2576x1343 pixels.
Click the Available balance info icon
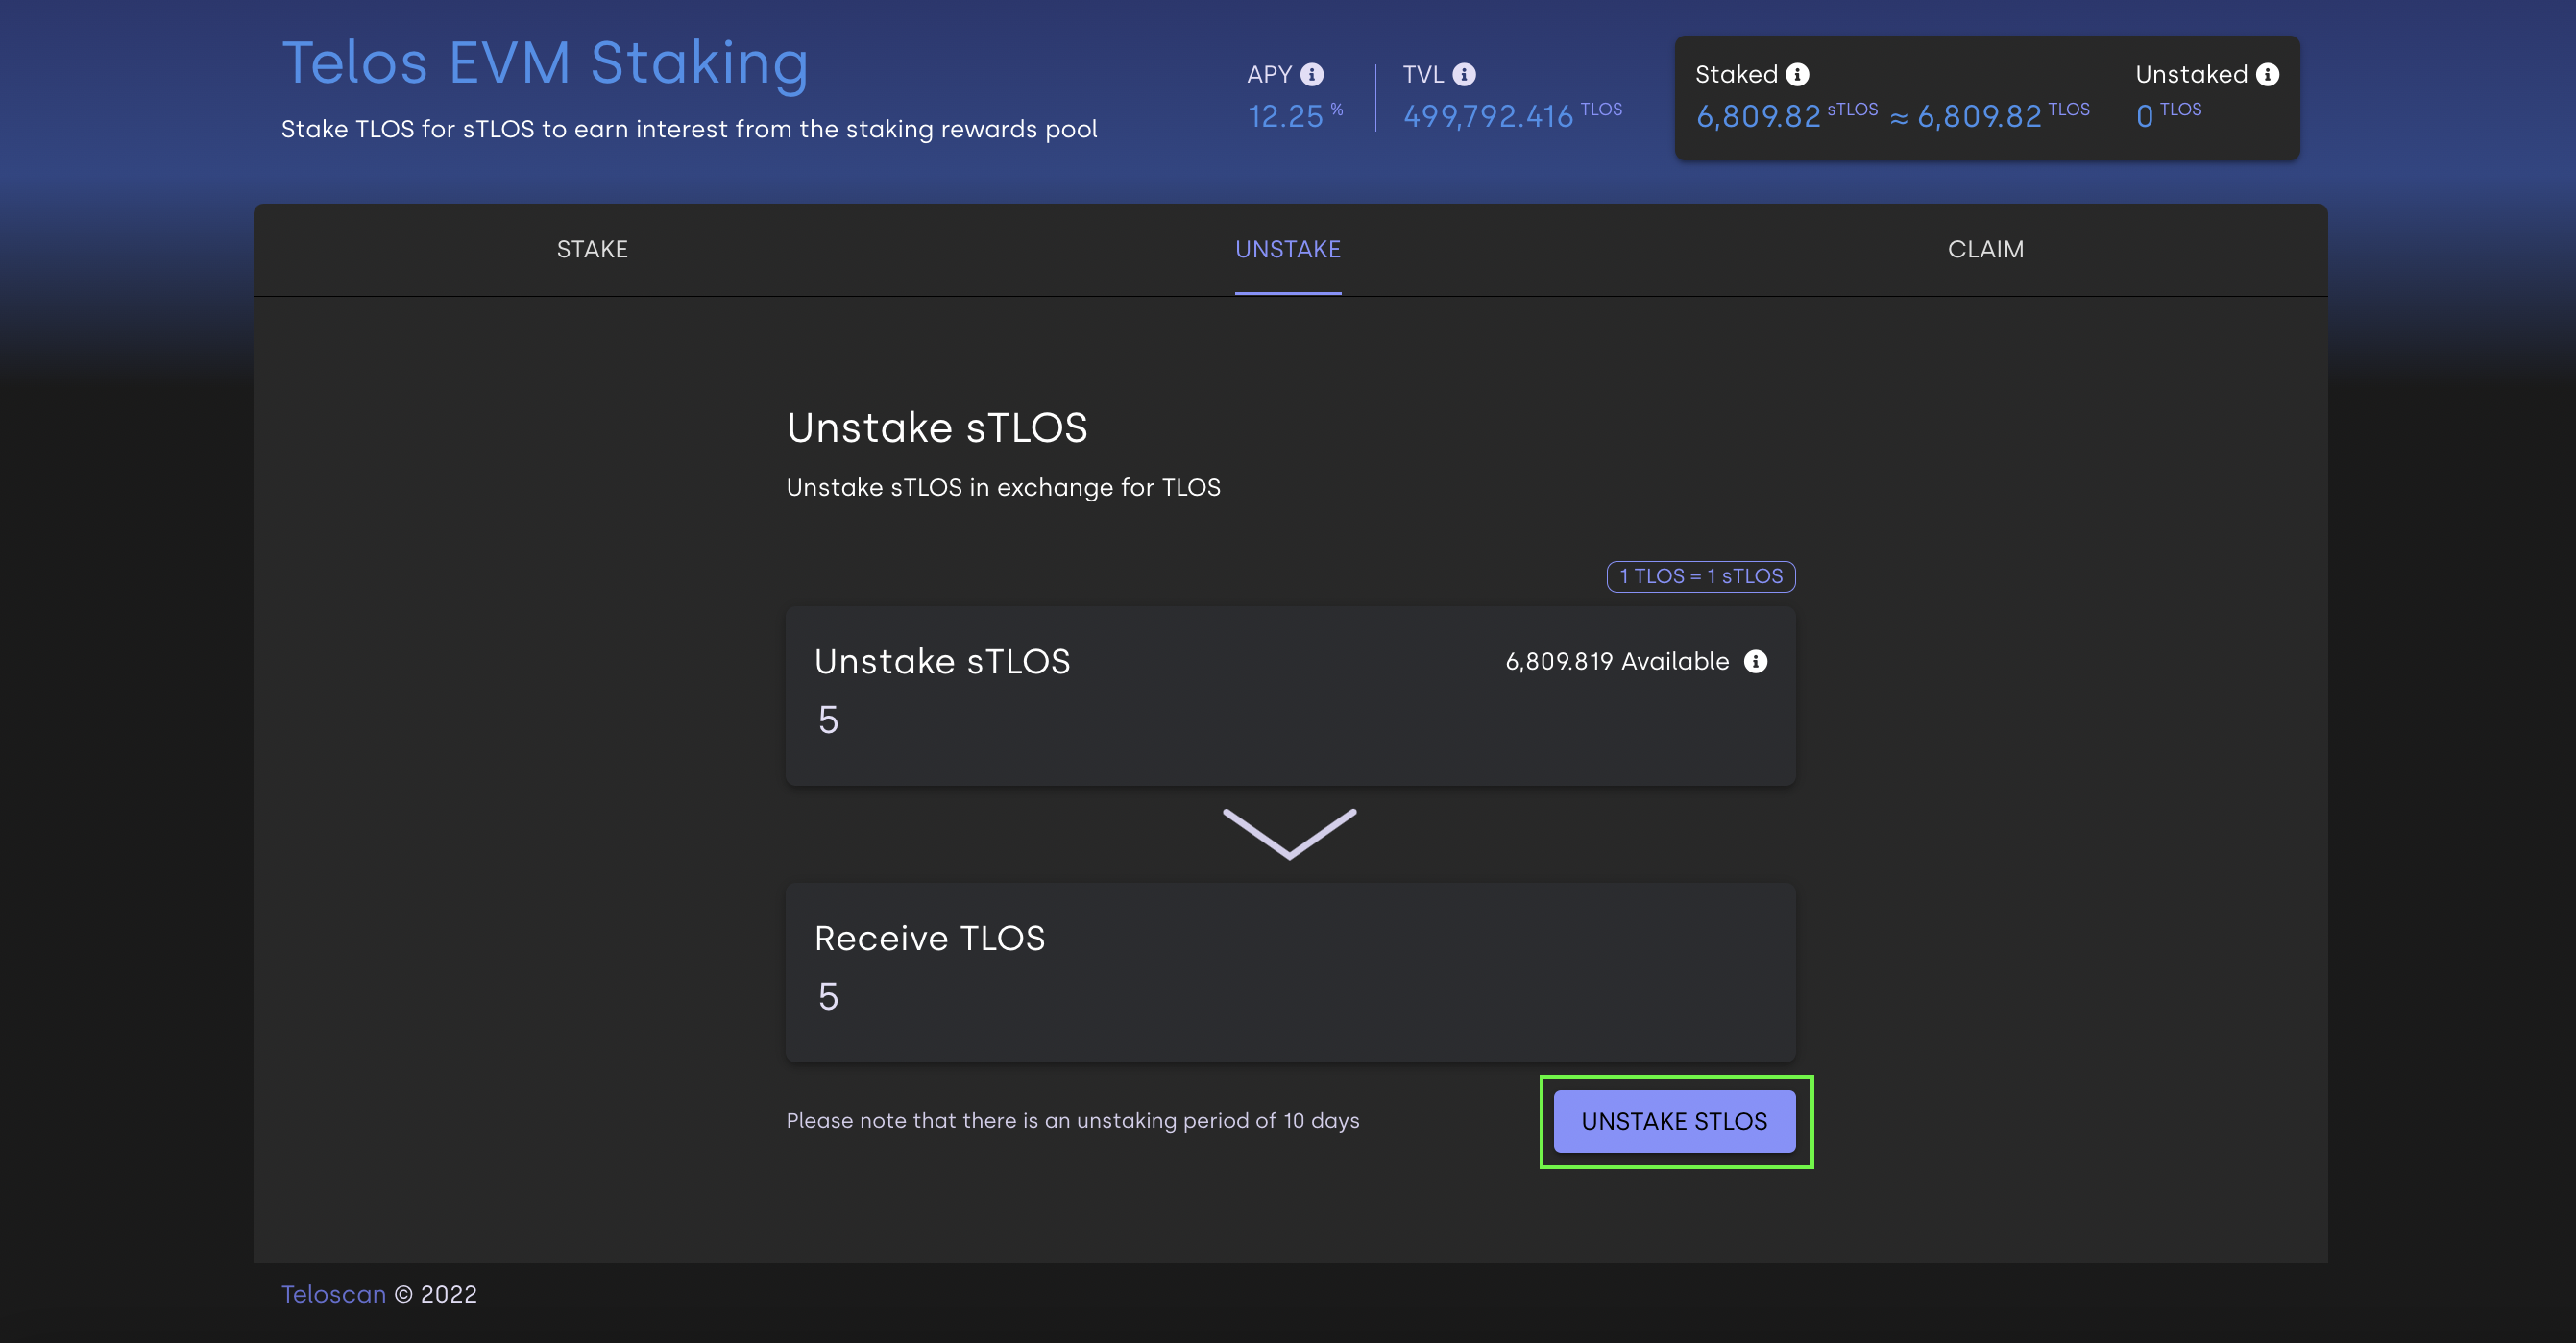1755,661
